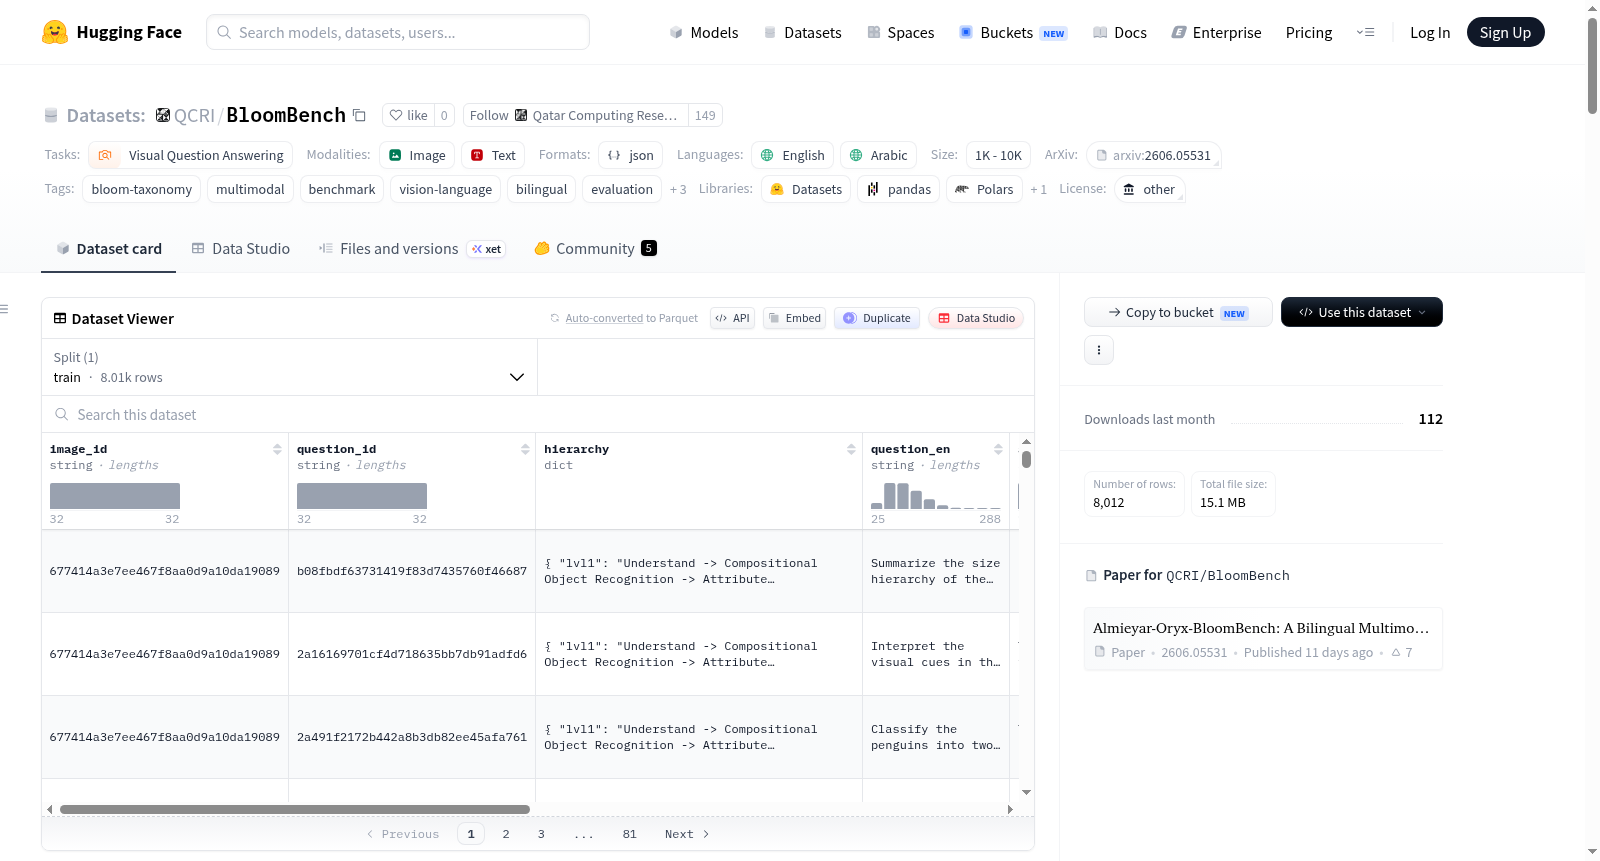This screenshot has height=861, width=1600.
Task: Go to Spaces
Action: (901, 32)
